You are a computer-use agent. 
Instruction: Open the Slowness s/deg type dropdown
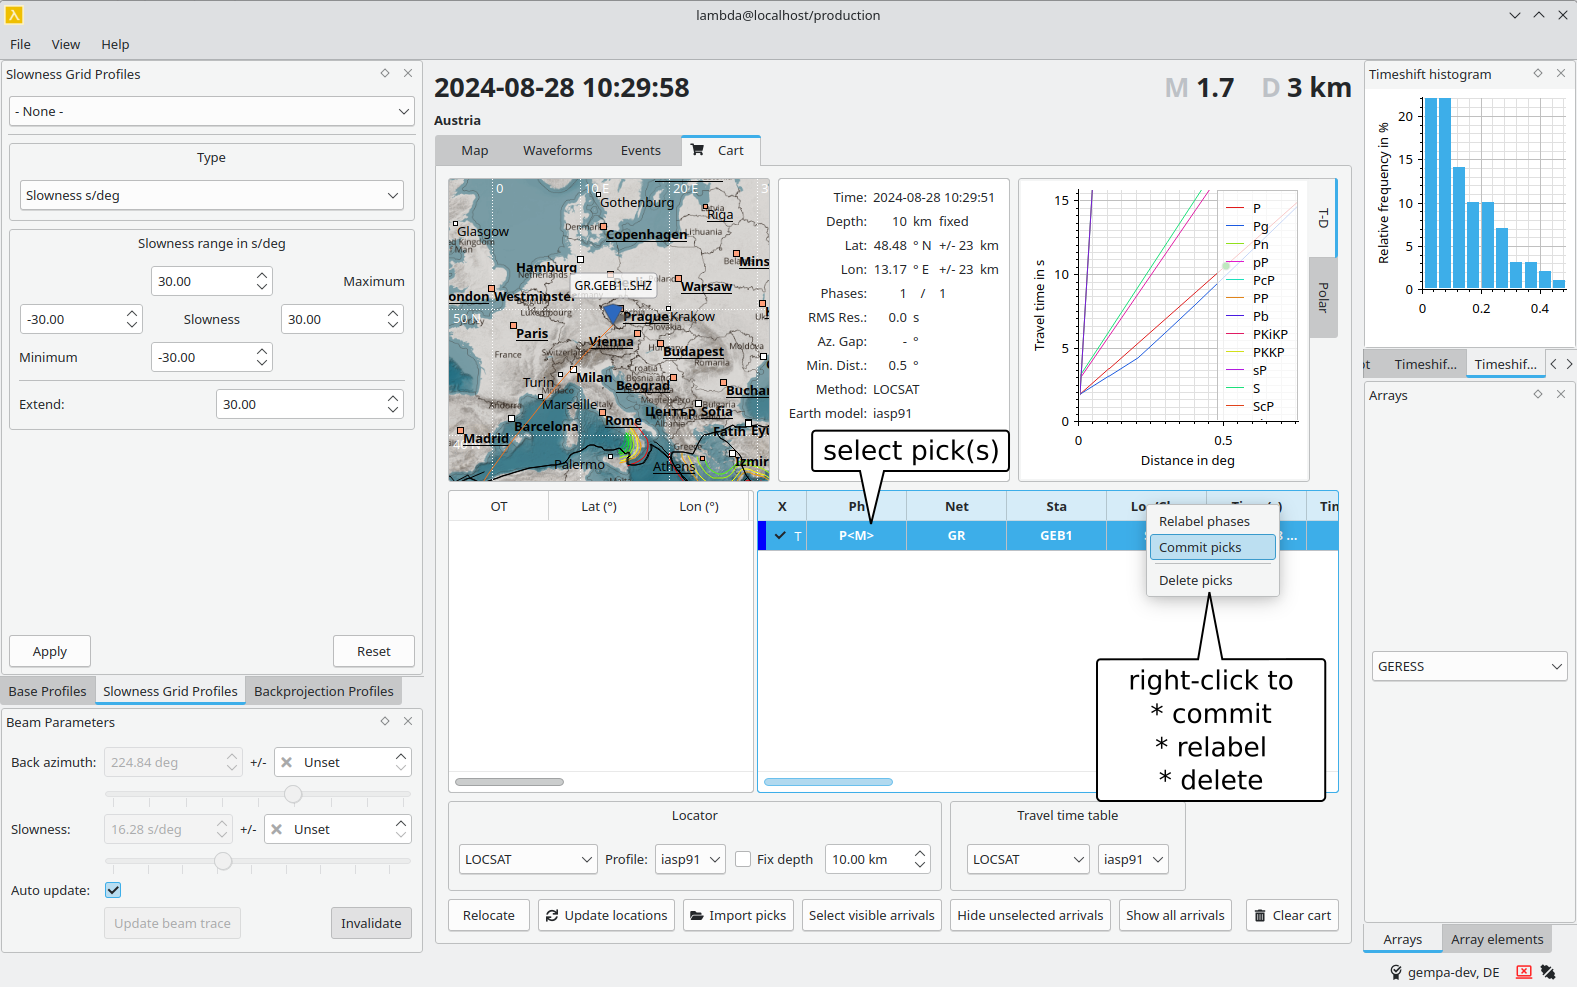211,195
